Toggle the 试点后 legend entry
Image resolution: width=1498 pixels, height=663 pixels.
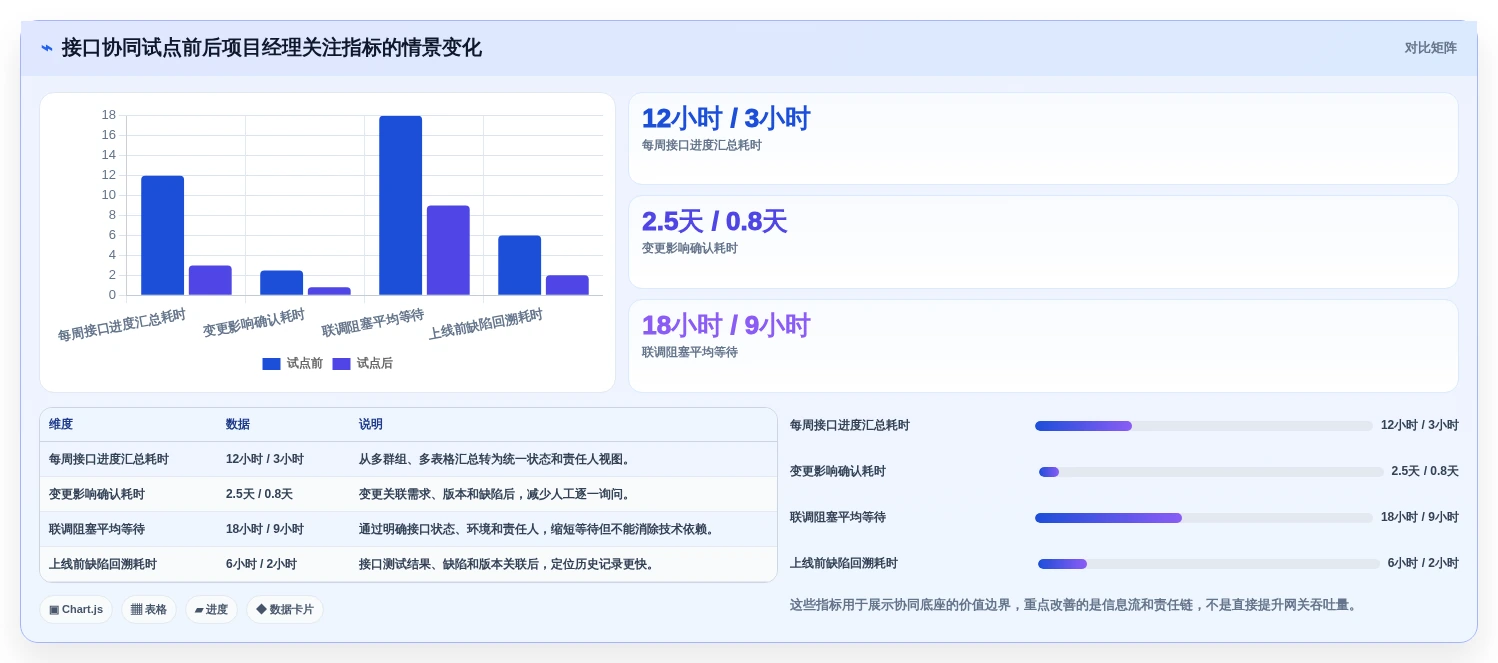pos(362,364)
